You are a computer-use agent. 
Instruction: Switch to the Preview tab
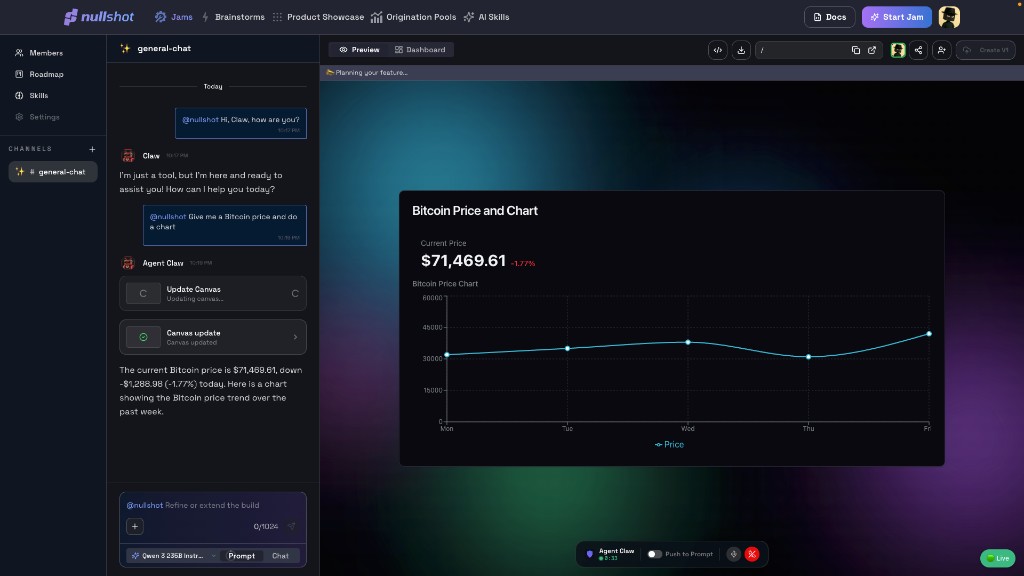pyautogui.click(x=359, y=50)
